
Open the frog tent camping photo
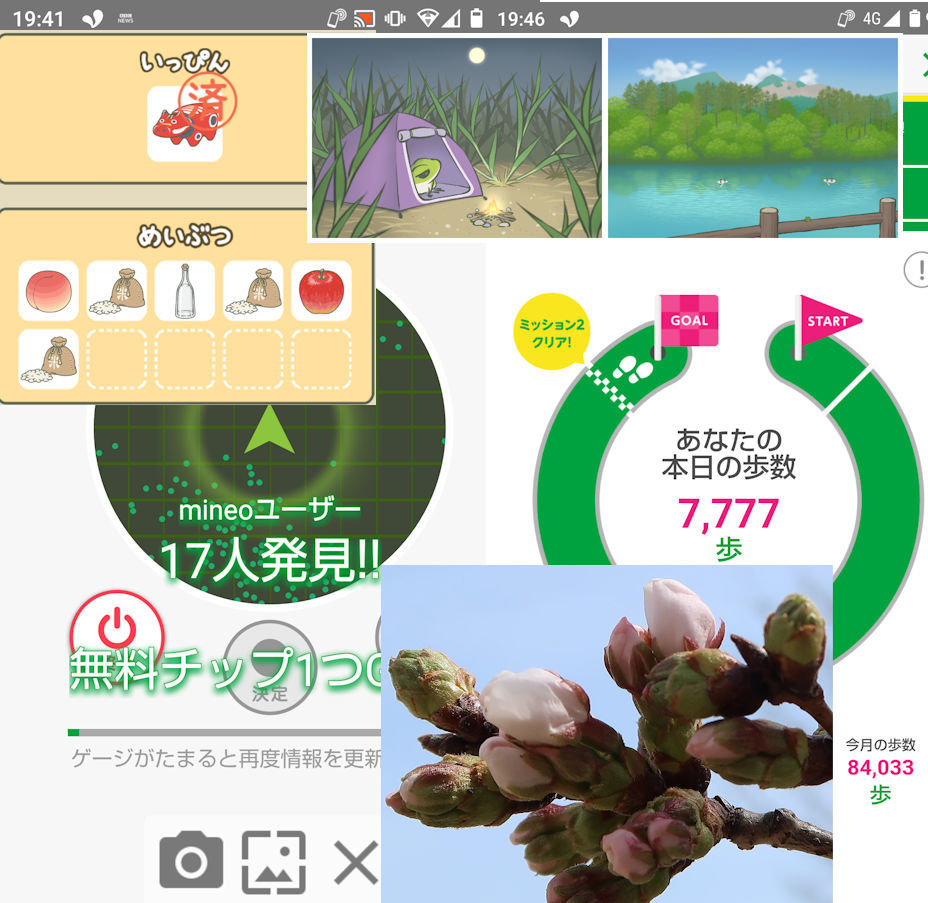tap(457, 138)
